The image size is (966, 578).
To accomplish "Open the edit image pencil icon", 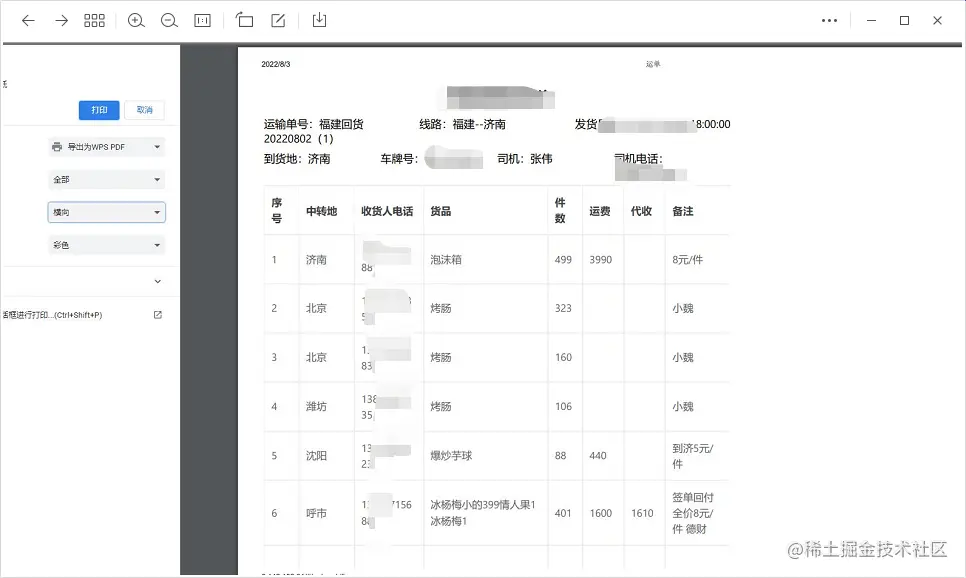I will tap(278, 20).
